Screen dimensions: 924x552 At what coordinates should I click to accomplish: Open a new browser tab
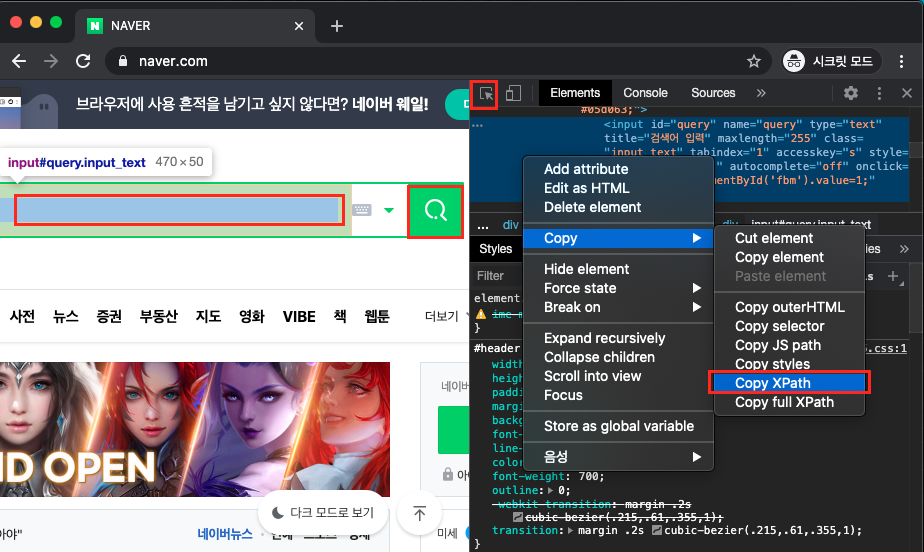click(x=336, y=26)
